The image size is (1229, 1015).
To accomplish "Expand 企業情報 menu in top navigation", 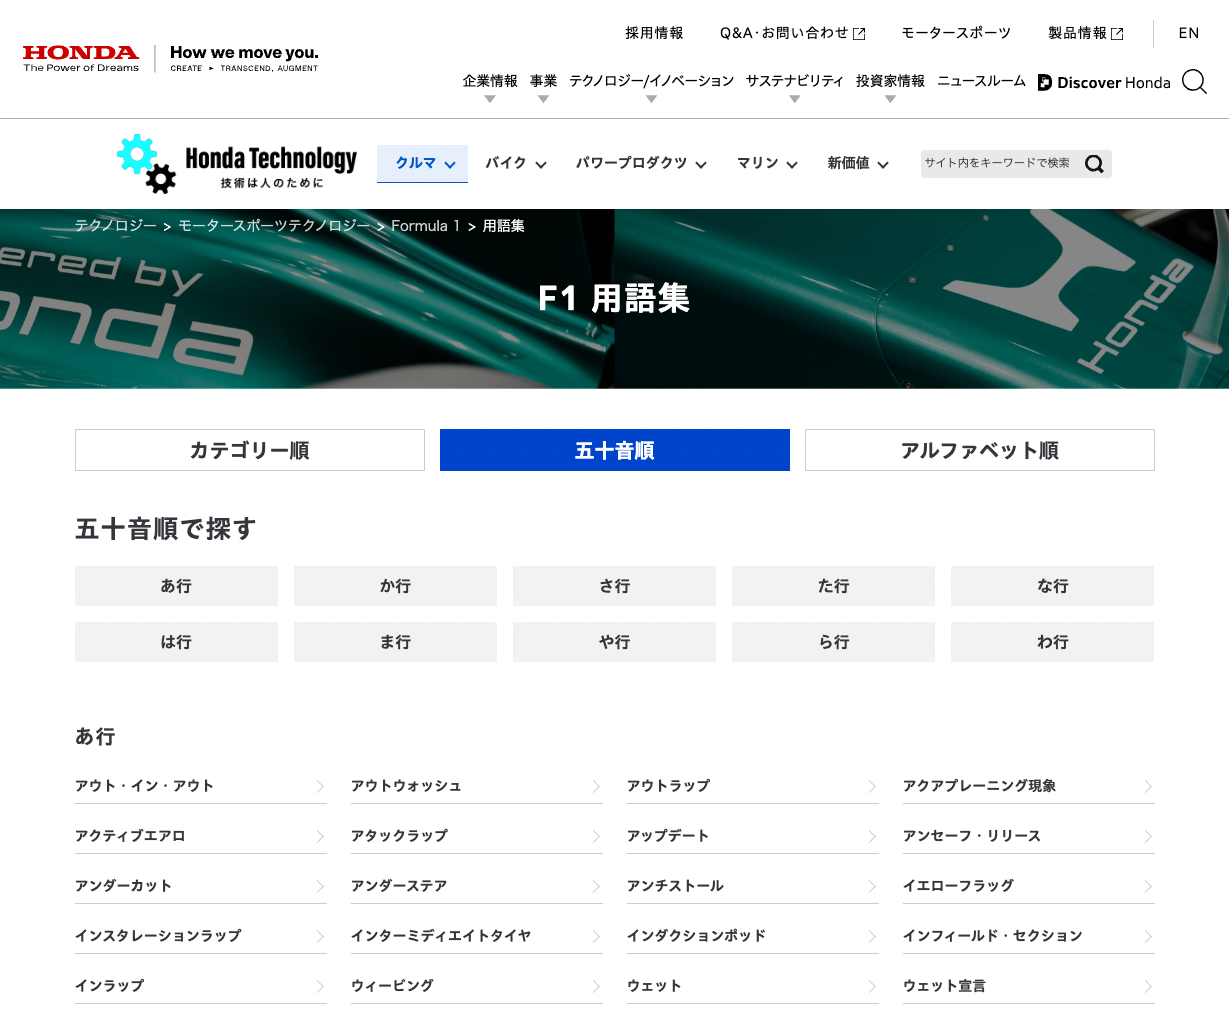I will tap(490, 82).
